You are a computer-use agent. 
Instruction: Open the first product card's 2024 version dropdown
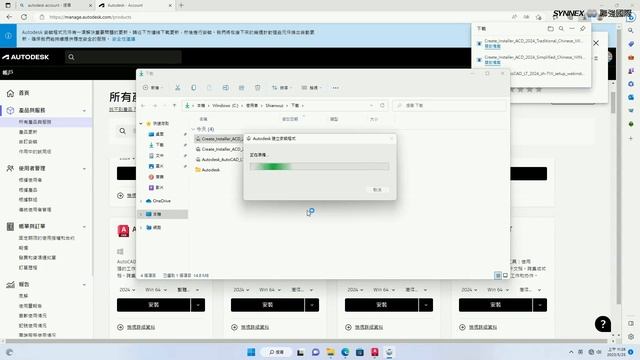pos(127,290)
